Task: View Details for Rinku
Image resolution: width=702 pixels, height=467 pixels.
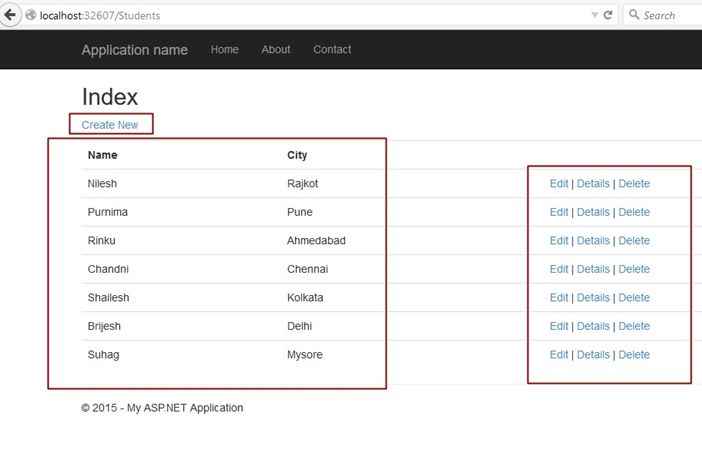Action: [x=593, y=241]
